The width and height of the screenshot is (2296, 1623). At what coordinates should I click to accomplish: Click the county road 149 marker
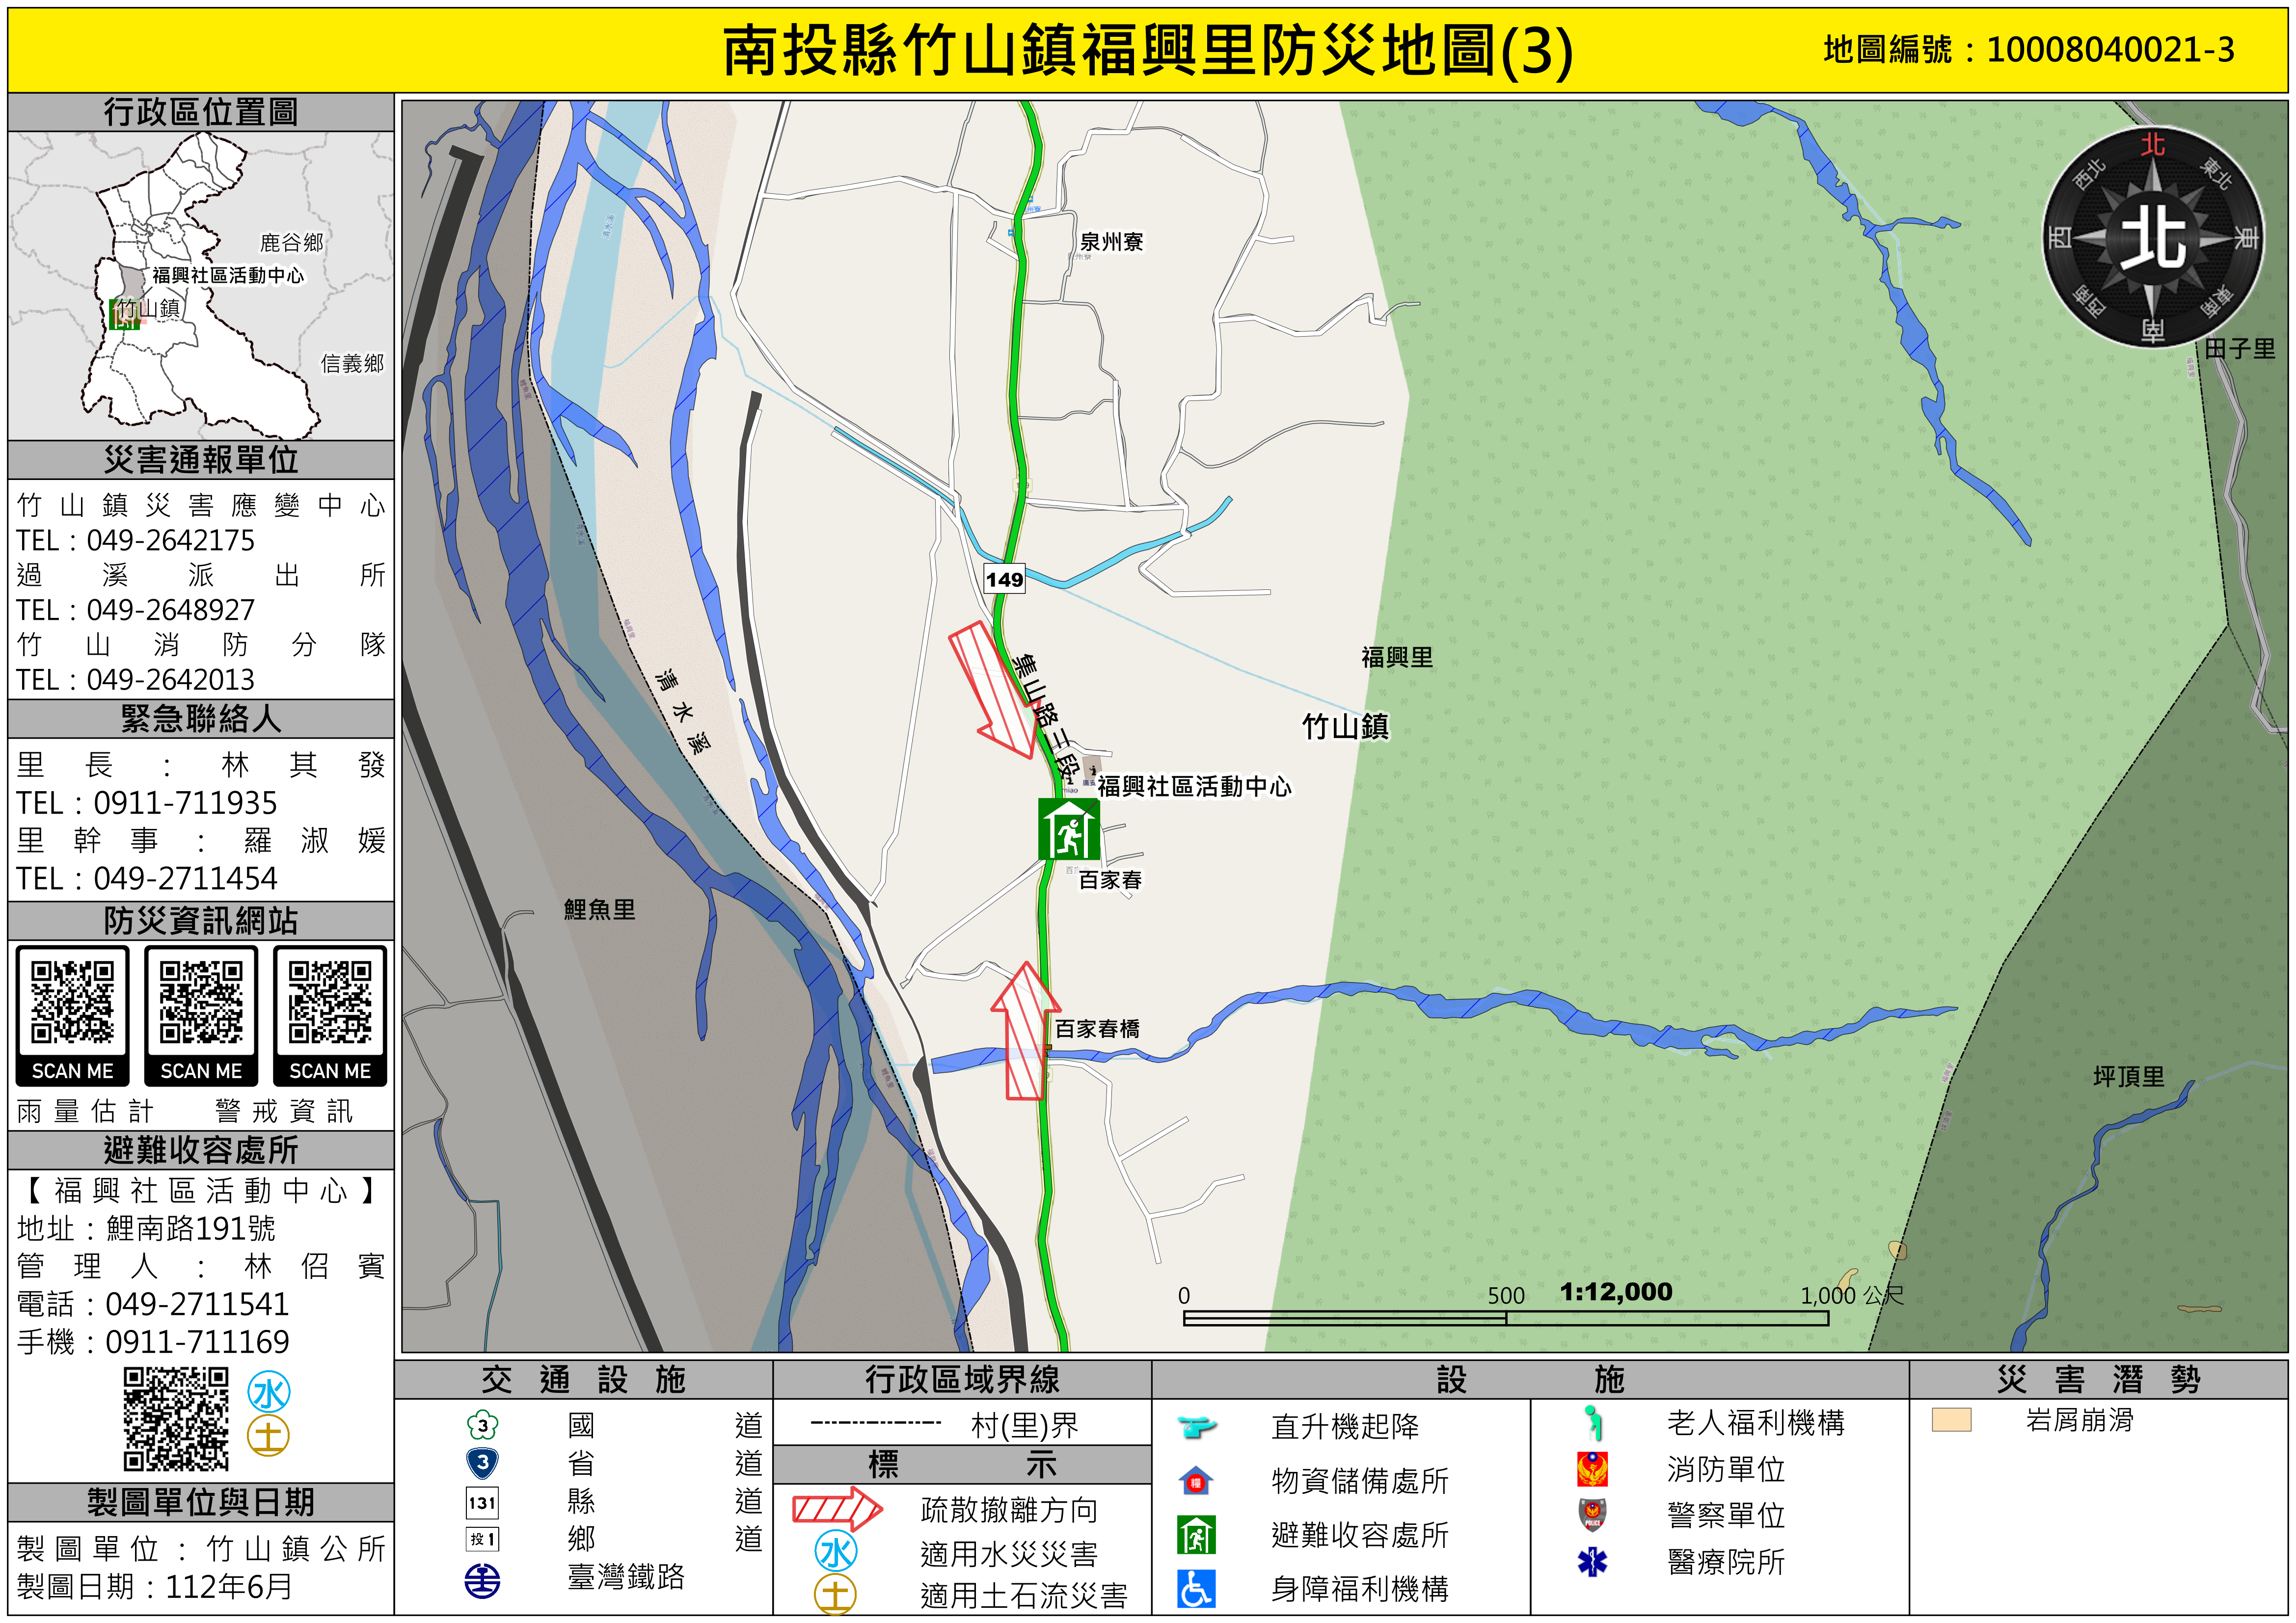(x=1004, y=579)
